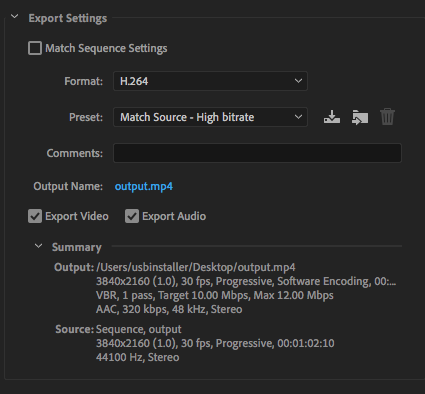
Task: Enable Match Sequence Settings checkbox
Action: point(35,48)
